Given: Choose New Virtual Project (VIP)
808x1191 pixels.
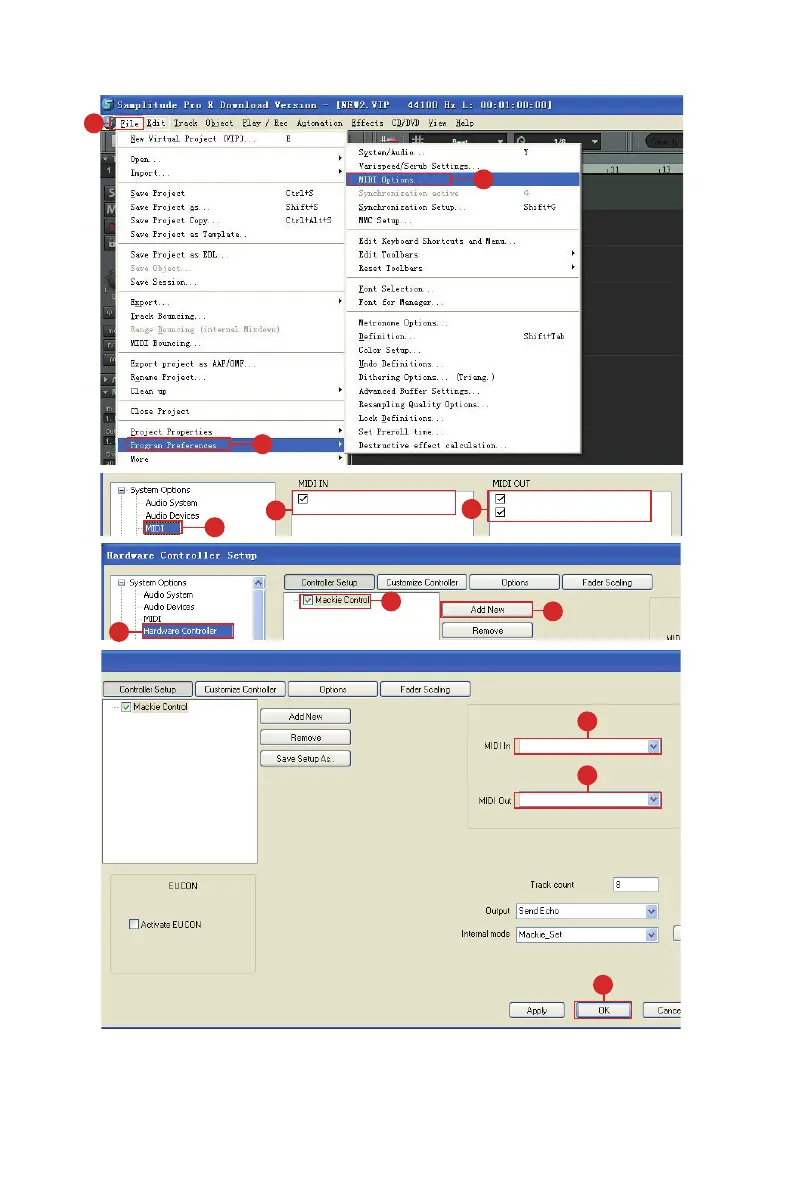Looking at the screenshot, I should point(231,139).
